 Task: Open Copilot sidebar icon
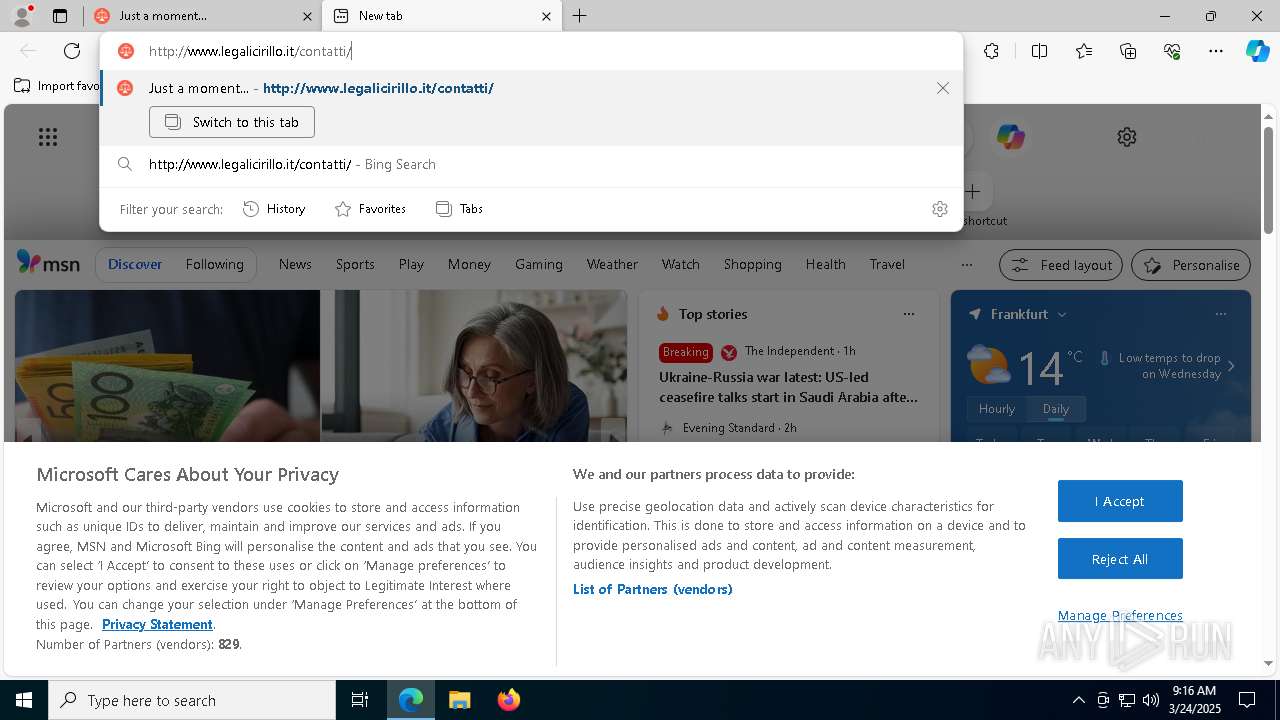1258,51
